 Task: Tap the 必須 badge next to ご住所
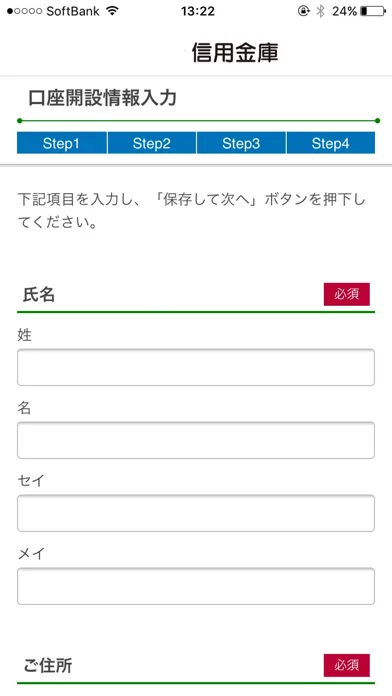(x=347, y=665)
